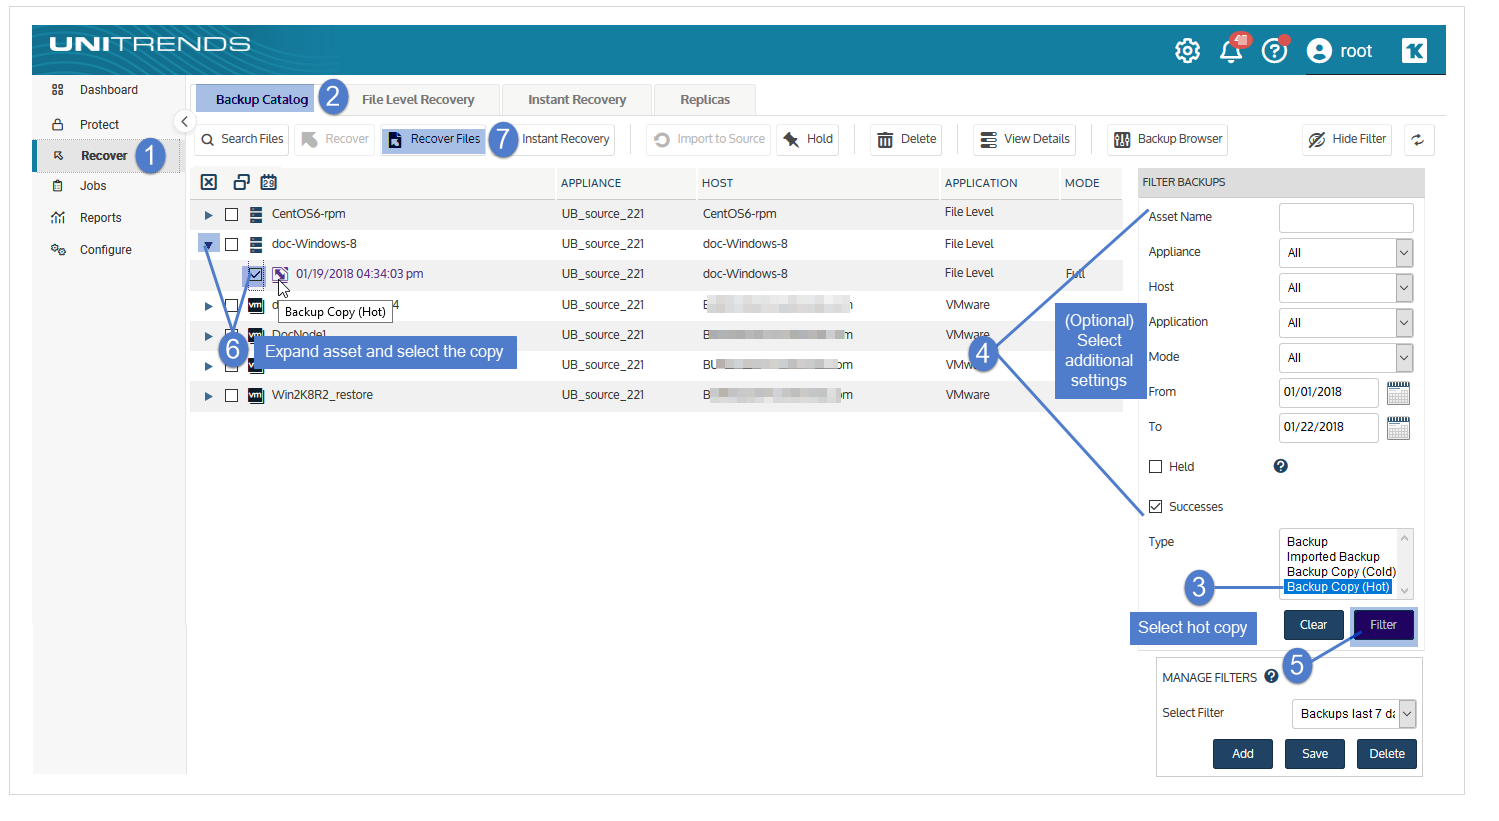Click the Hold toolbar button
Viewport: 1499px width, 821px height.
[x=808, y=139]
